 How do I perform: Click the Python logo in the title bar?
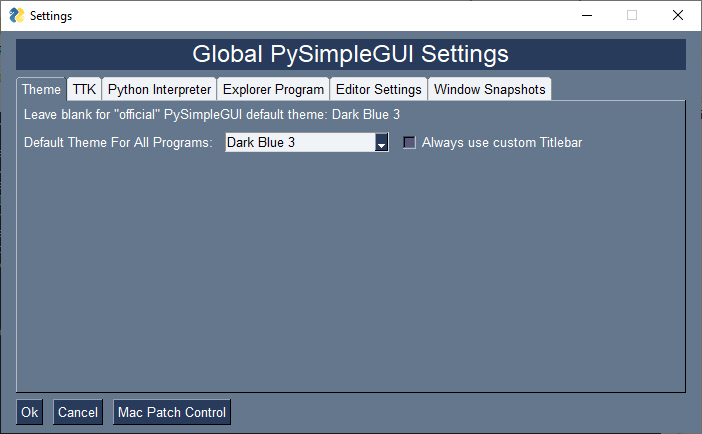(16, 16)
